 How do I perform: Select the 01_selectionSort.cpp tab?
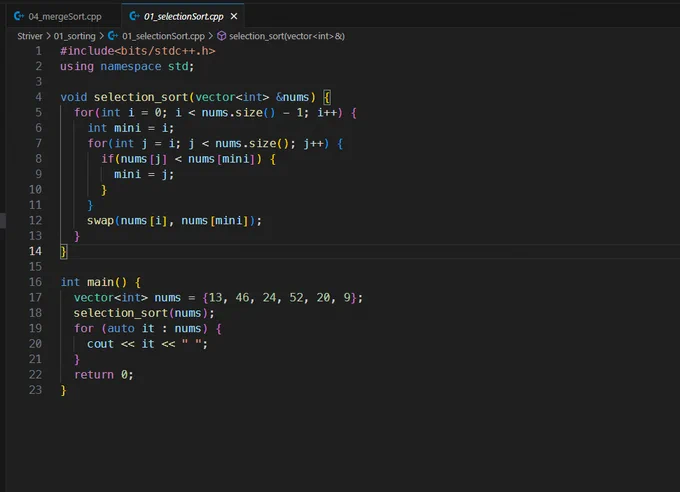pos(183,16)
